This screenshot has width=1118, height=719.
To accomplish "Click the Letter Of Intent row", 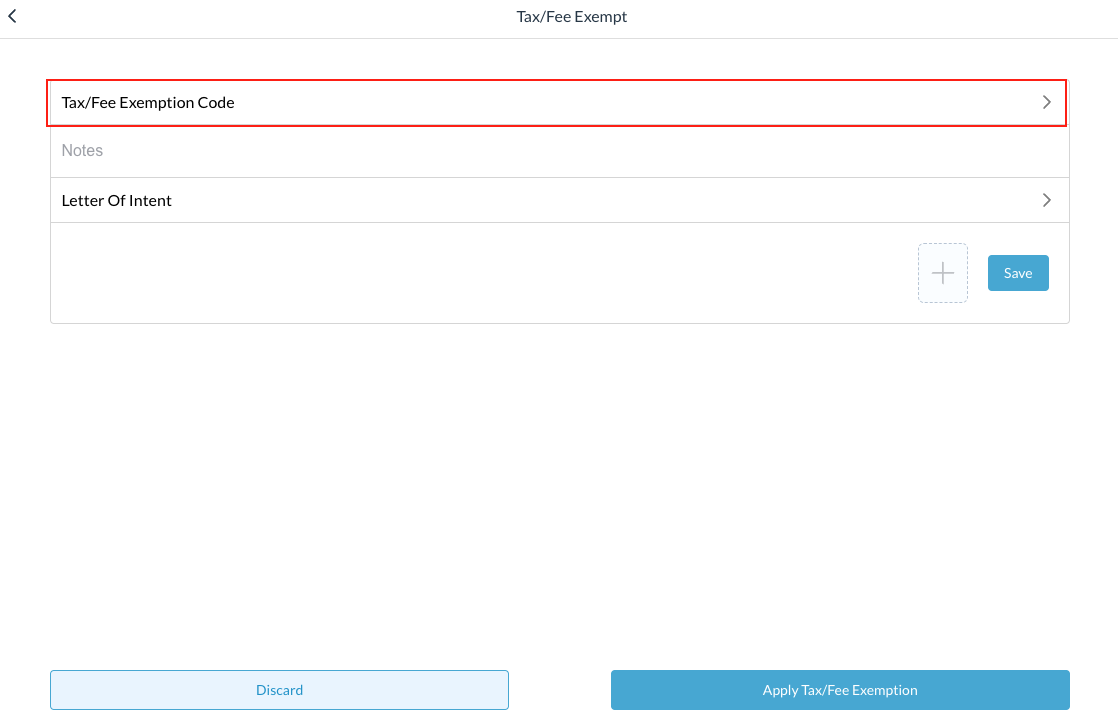I will [558, 200].
